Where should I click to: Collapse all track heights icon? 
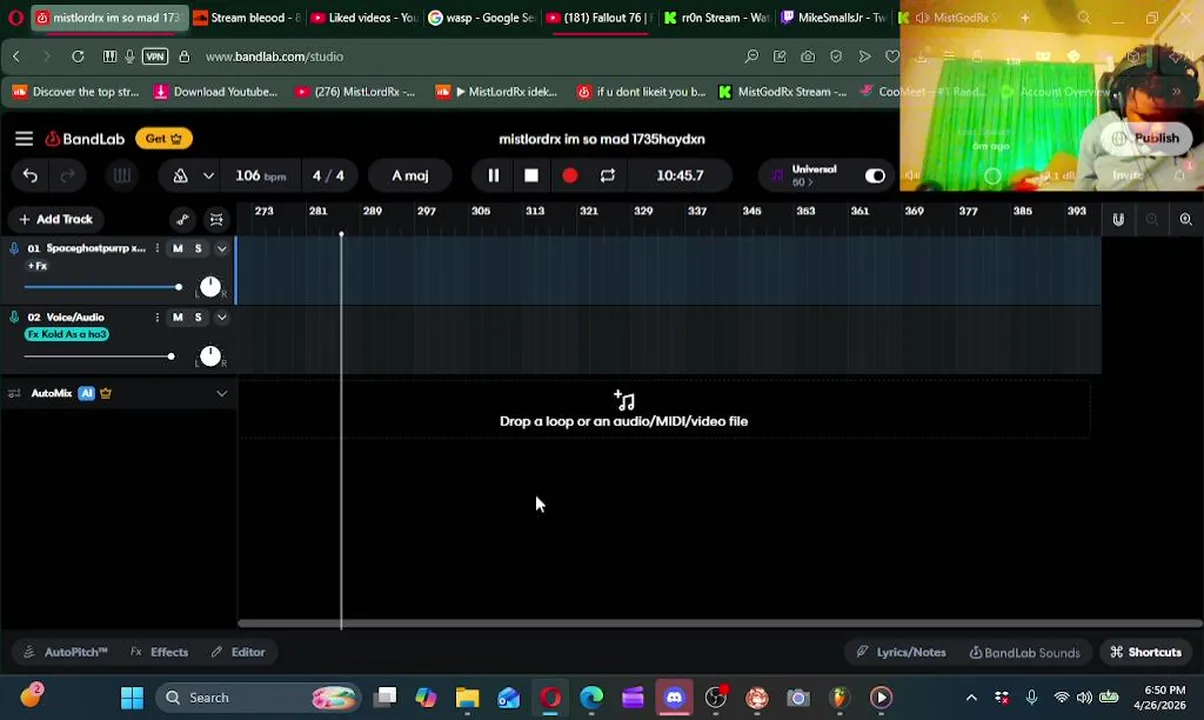click(x=216, y=219)
